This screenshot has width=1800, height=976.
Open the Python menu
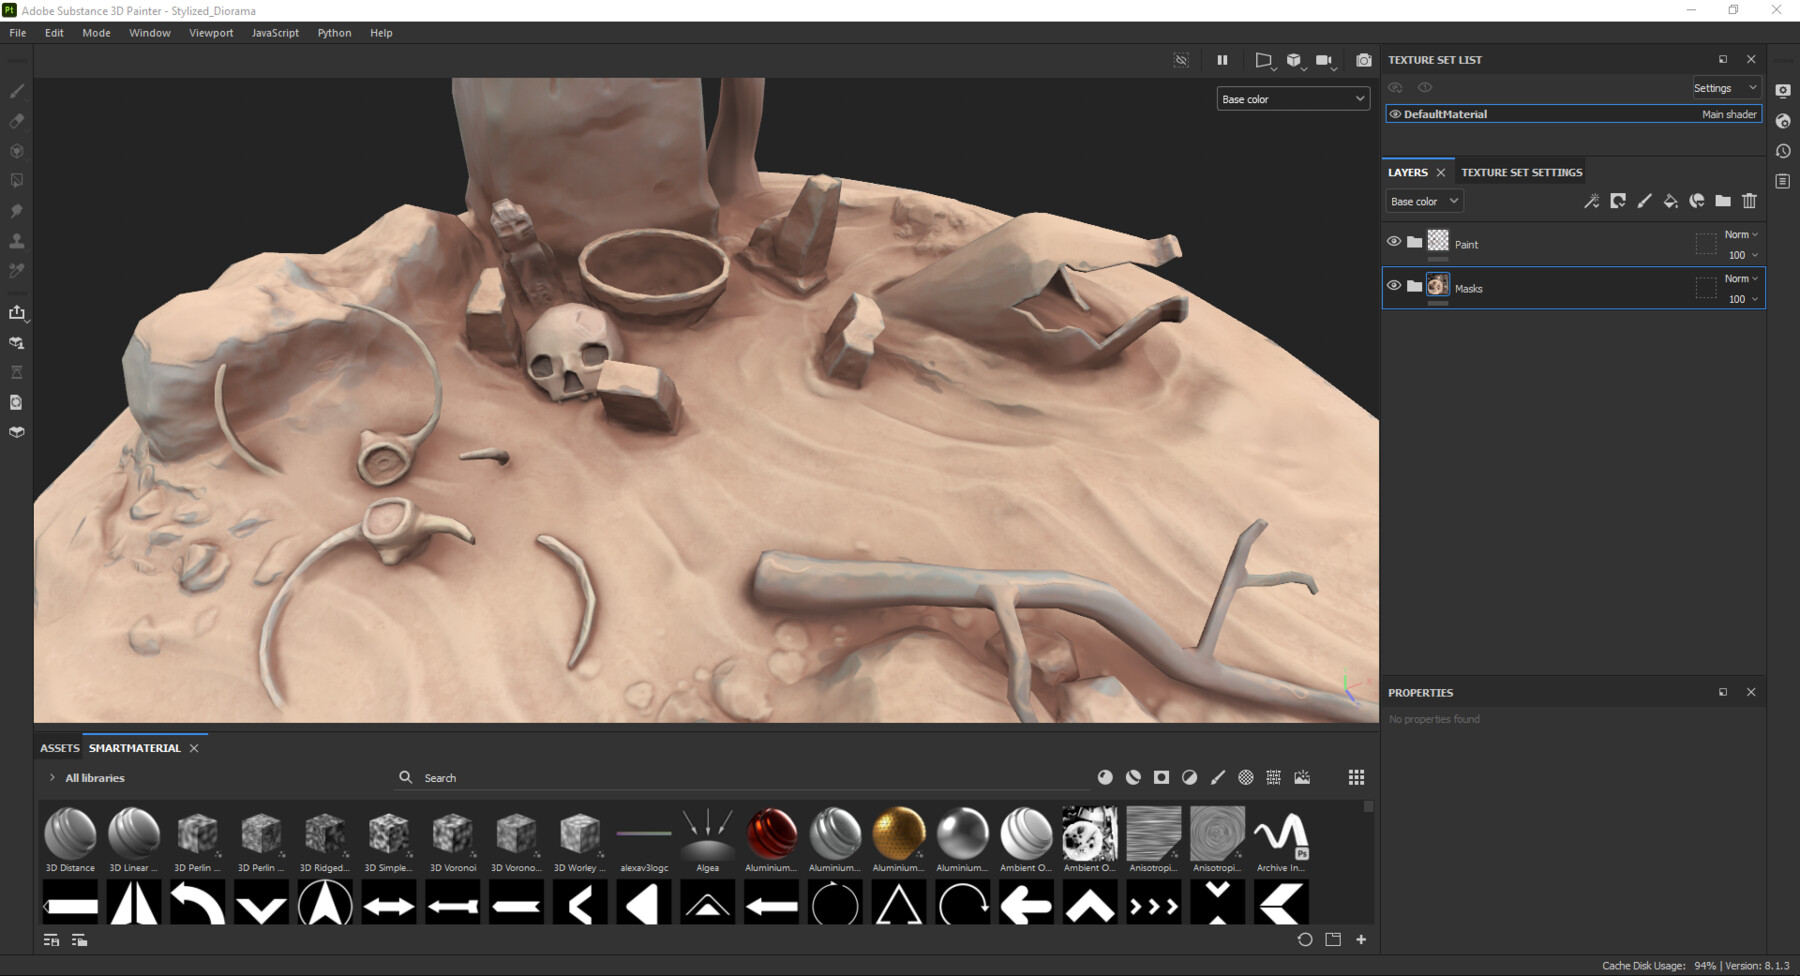pyautogui.click(x=334, y=32)
